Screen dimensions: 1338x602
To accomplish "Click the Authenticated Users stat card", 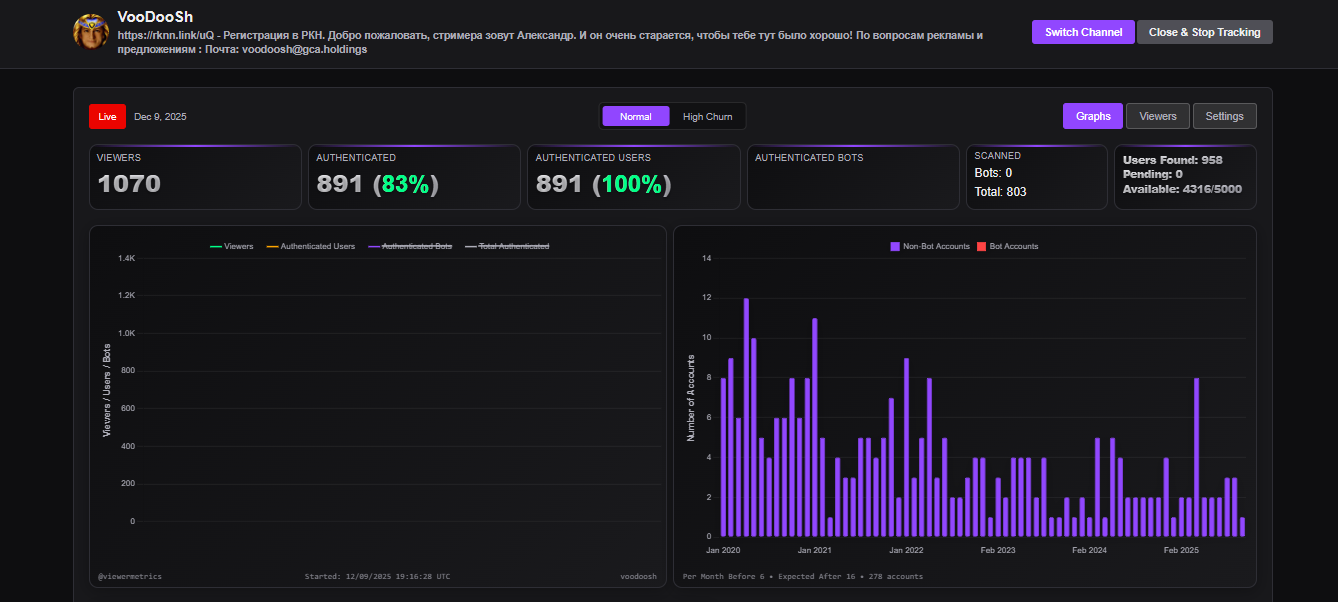I will [633, 177].
